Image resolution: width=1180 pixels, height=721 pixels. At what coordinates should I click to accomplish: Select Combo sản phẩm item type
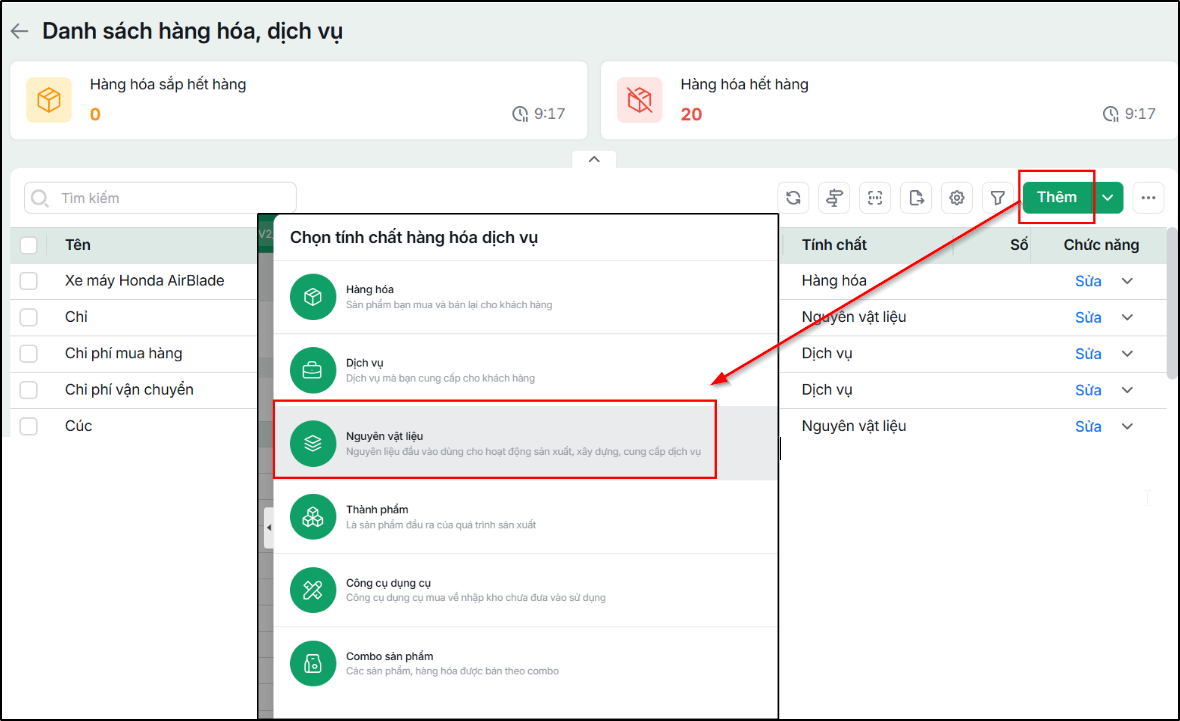[x=525, y=663]
